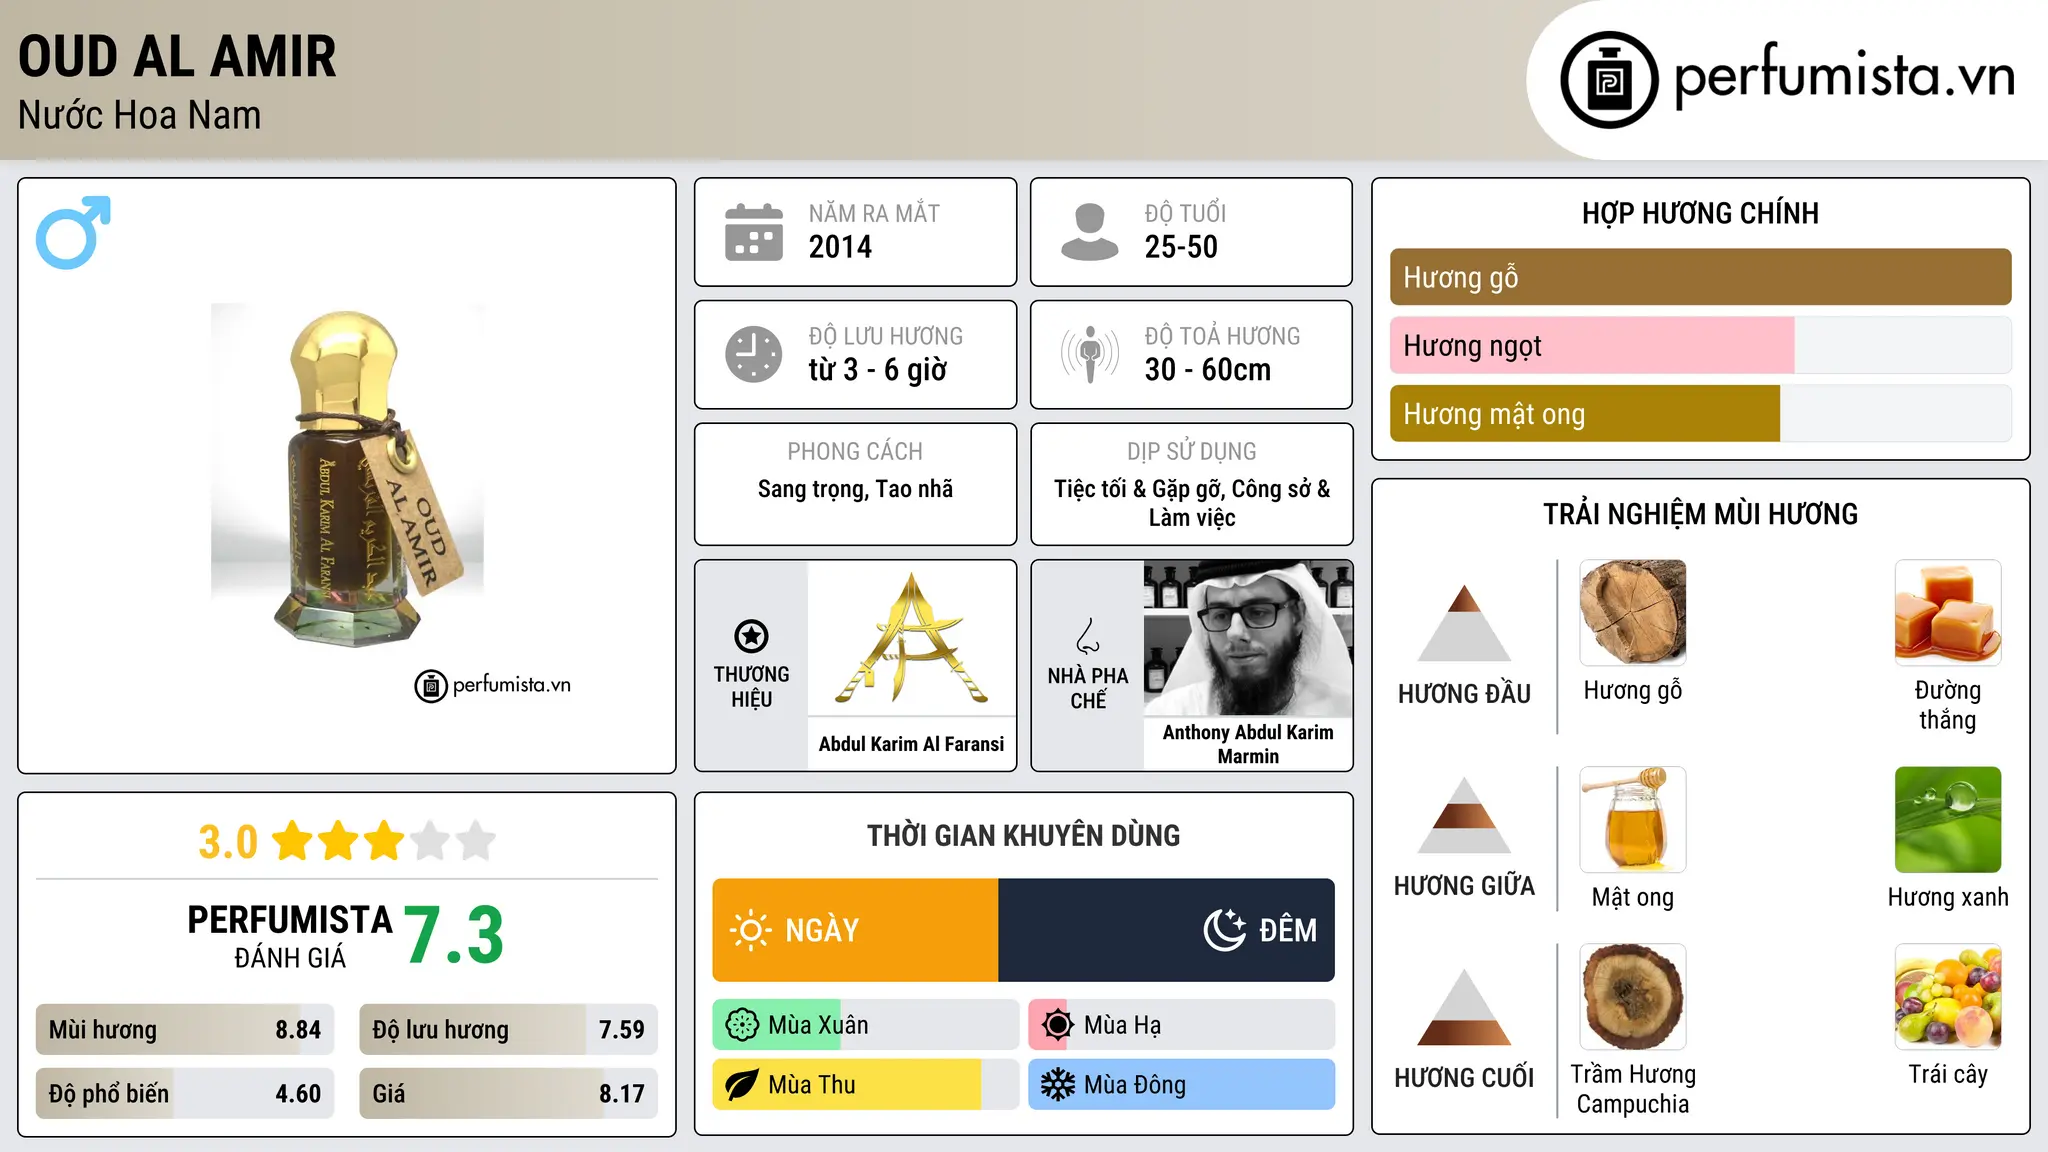Click the Mùa Thu season bar
The image size is (2048, 1152).
(x=865, y=1085)
